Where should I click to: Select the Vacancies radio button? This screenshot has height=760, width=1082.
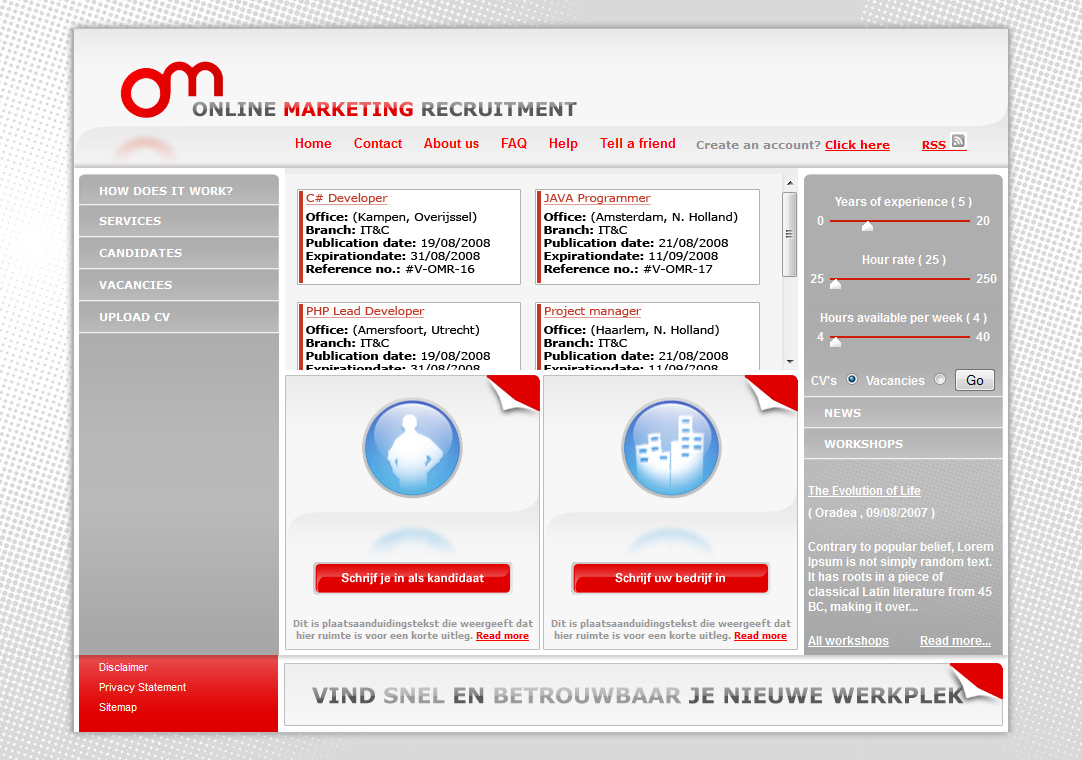(x=938, y=380)
